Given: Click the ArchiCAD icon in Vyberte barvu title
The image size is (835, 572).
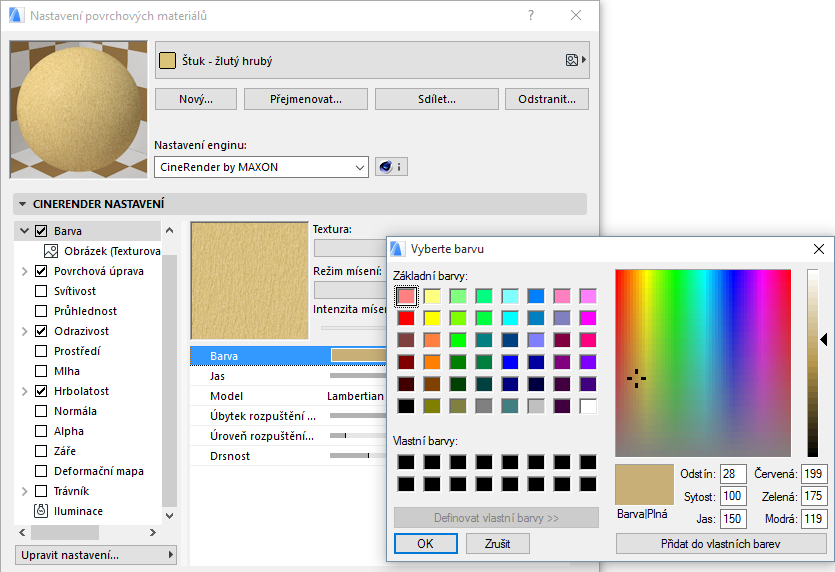Looking at the screenshot, I should [397, 249].
